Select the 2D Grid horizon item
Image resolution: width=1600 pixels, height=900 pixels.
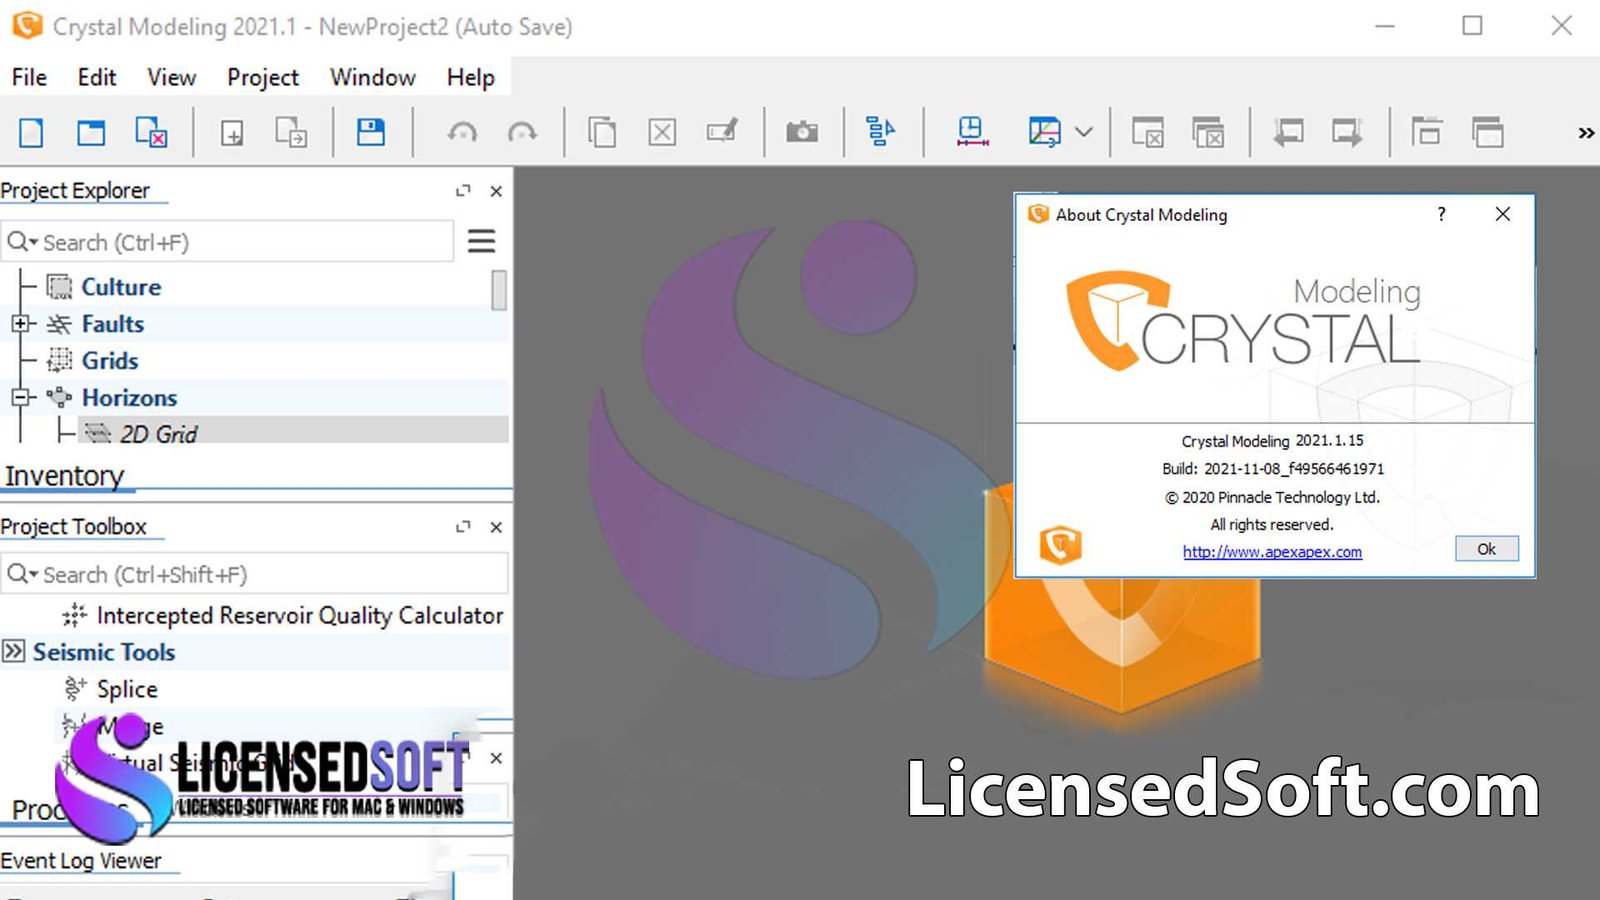pyautogui.click(x=158, y=434)
